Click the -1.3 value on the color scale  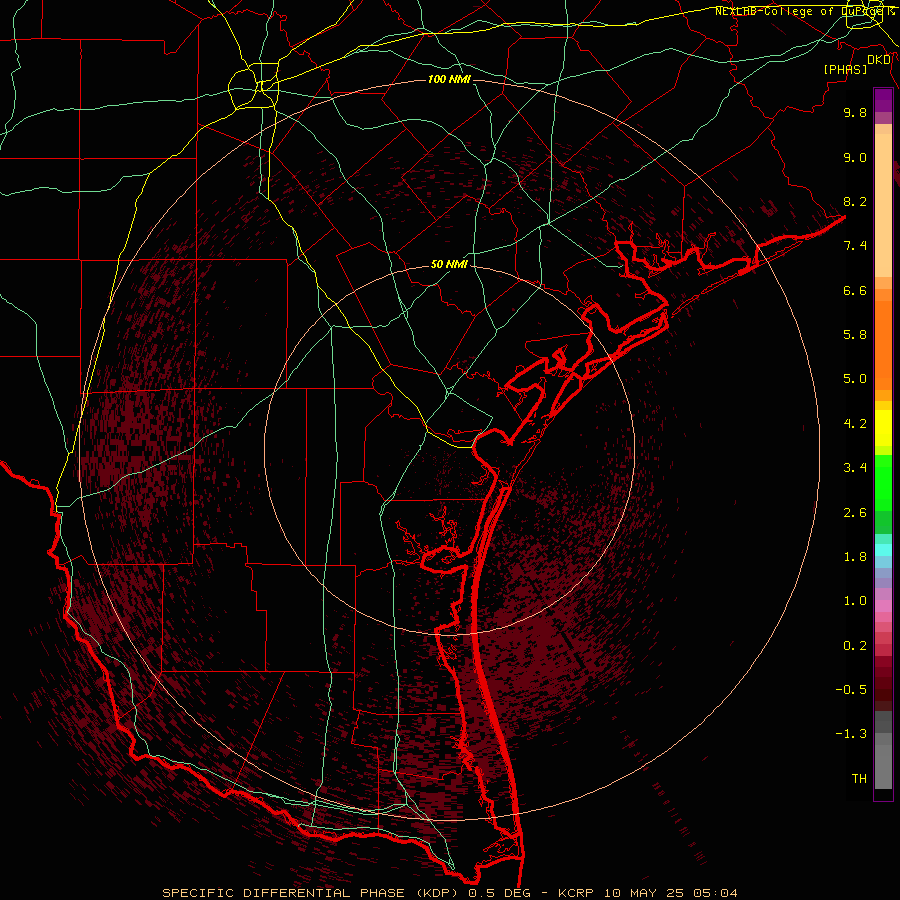[851, 734]
